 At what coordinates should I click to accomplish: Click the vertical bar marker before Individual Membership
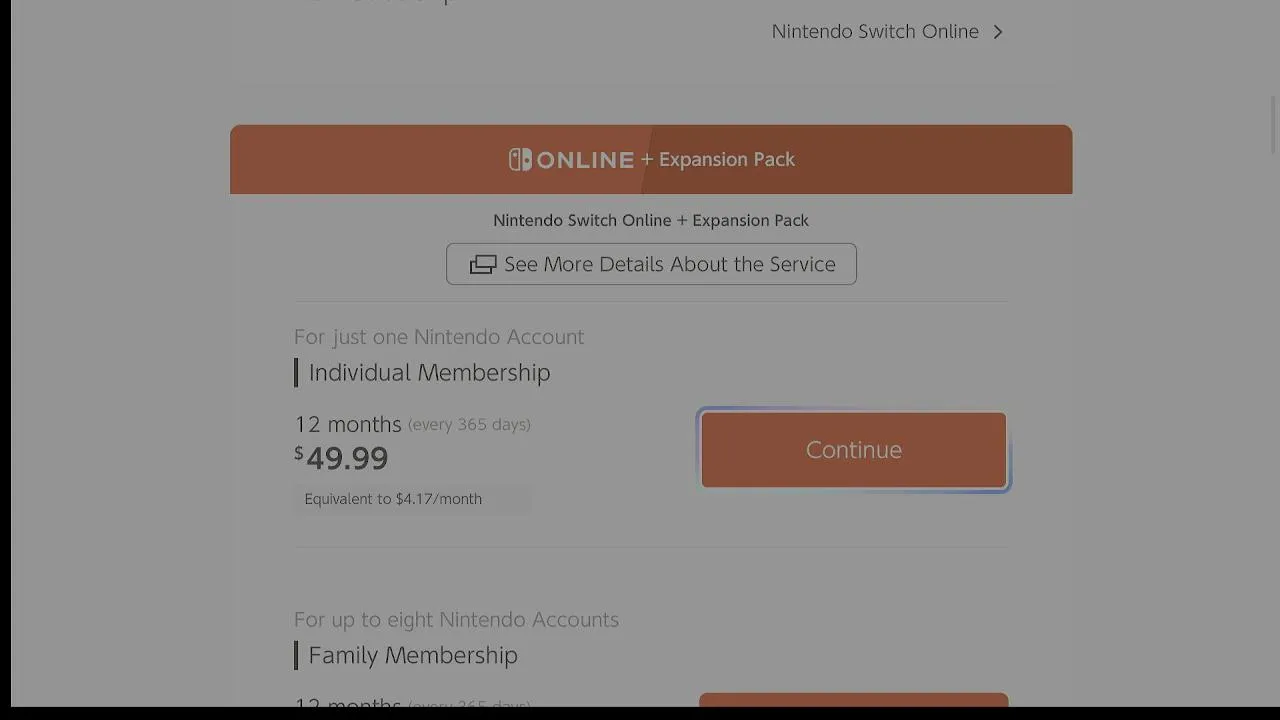point(296,373)
